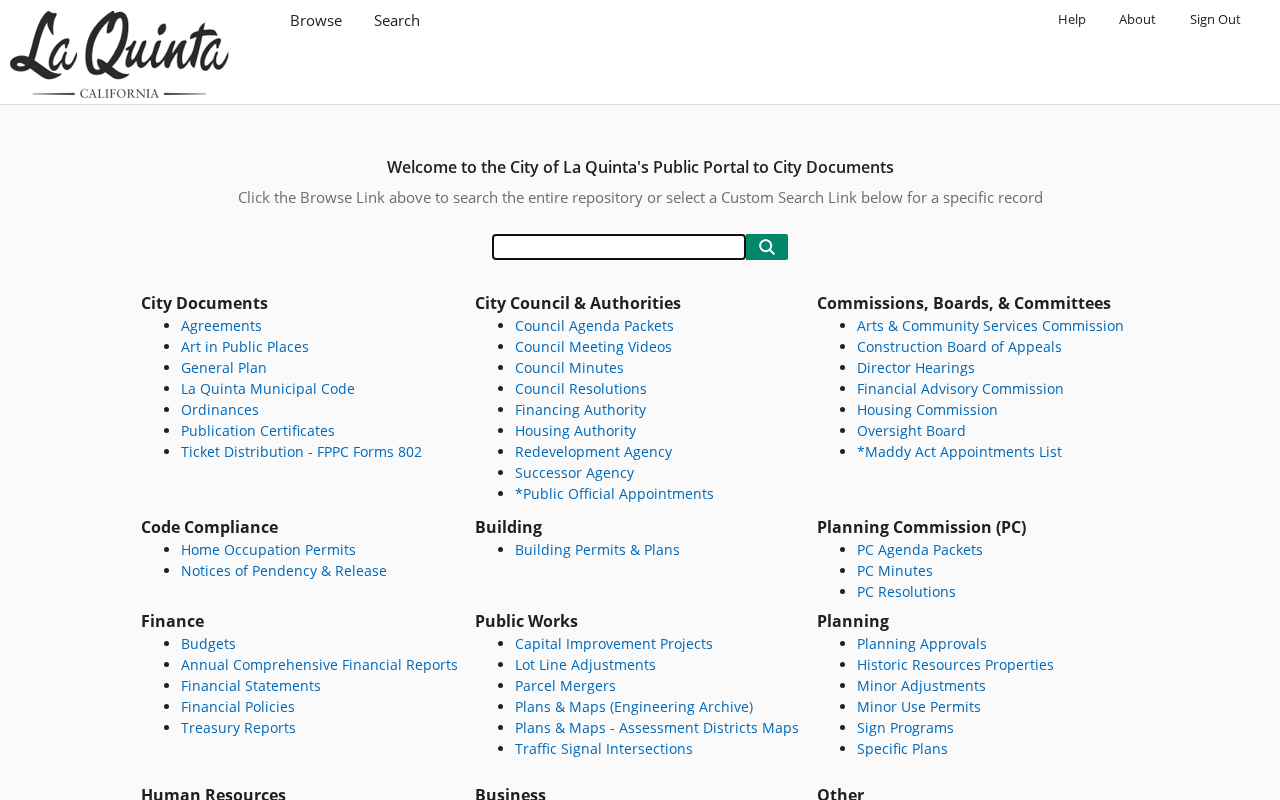Open Building Permits & Plans
The height and width of the screenshot is (800, 1280).
point(597,550)
